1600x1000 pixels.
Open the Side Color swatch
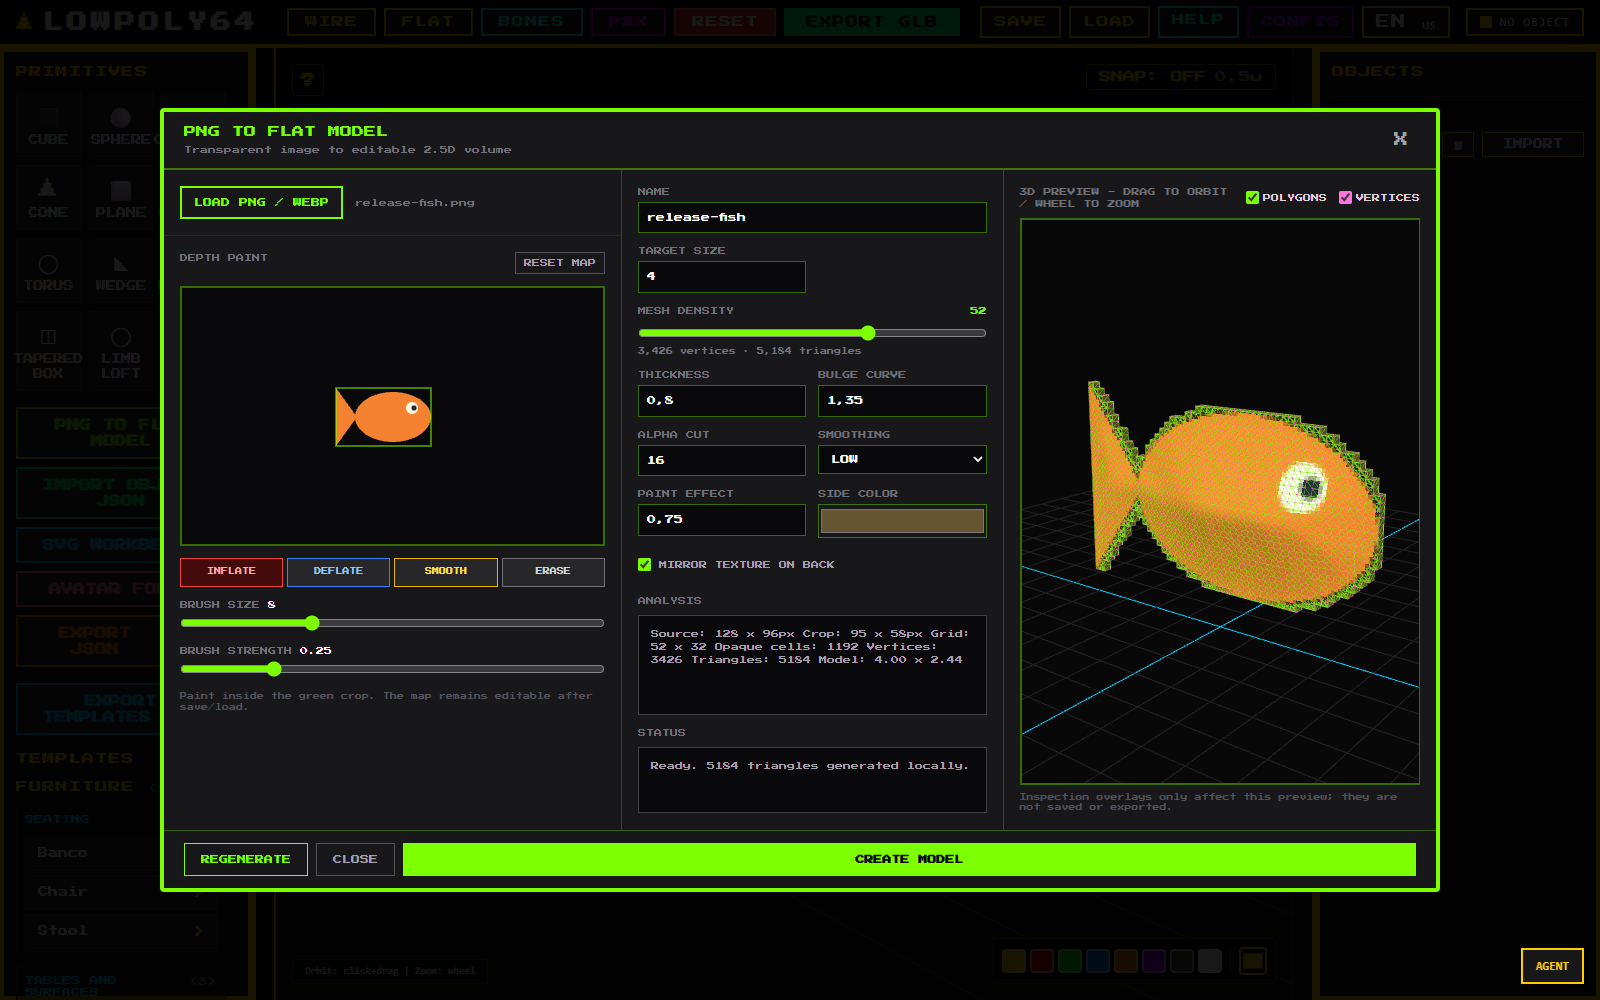902,521
